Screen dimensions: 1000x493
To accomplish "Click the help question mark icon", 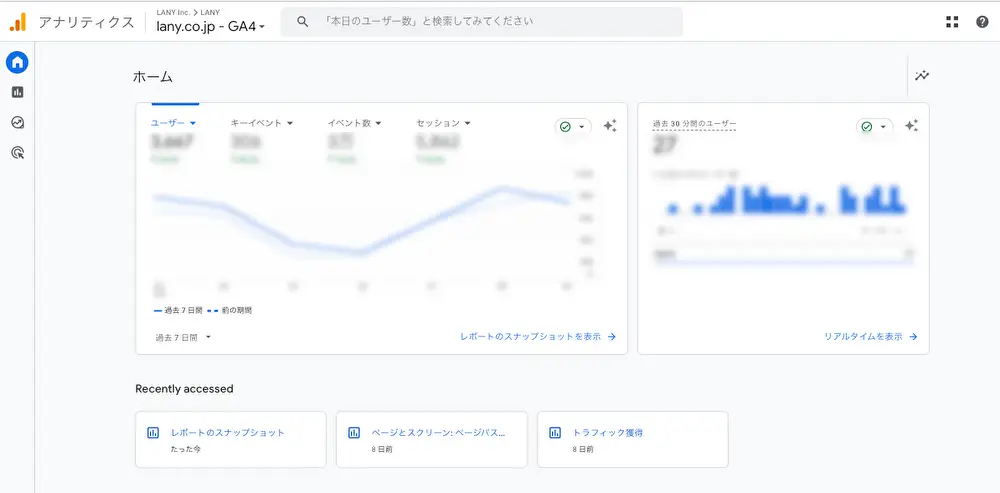I will (981, 21).
